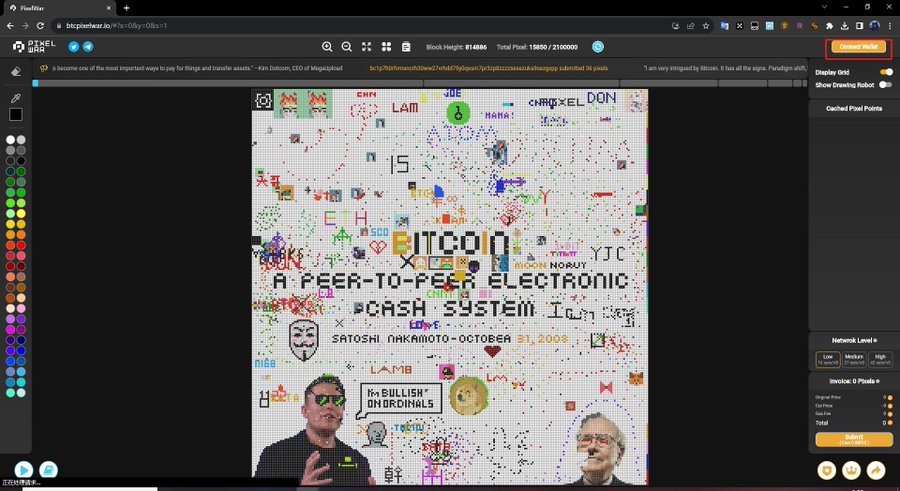Enable the Show Drawing Robot switch
This screenshot has height=491, width=900.
(x=885, y=85)
